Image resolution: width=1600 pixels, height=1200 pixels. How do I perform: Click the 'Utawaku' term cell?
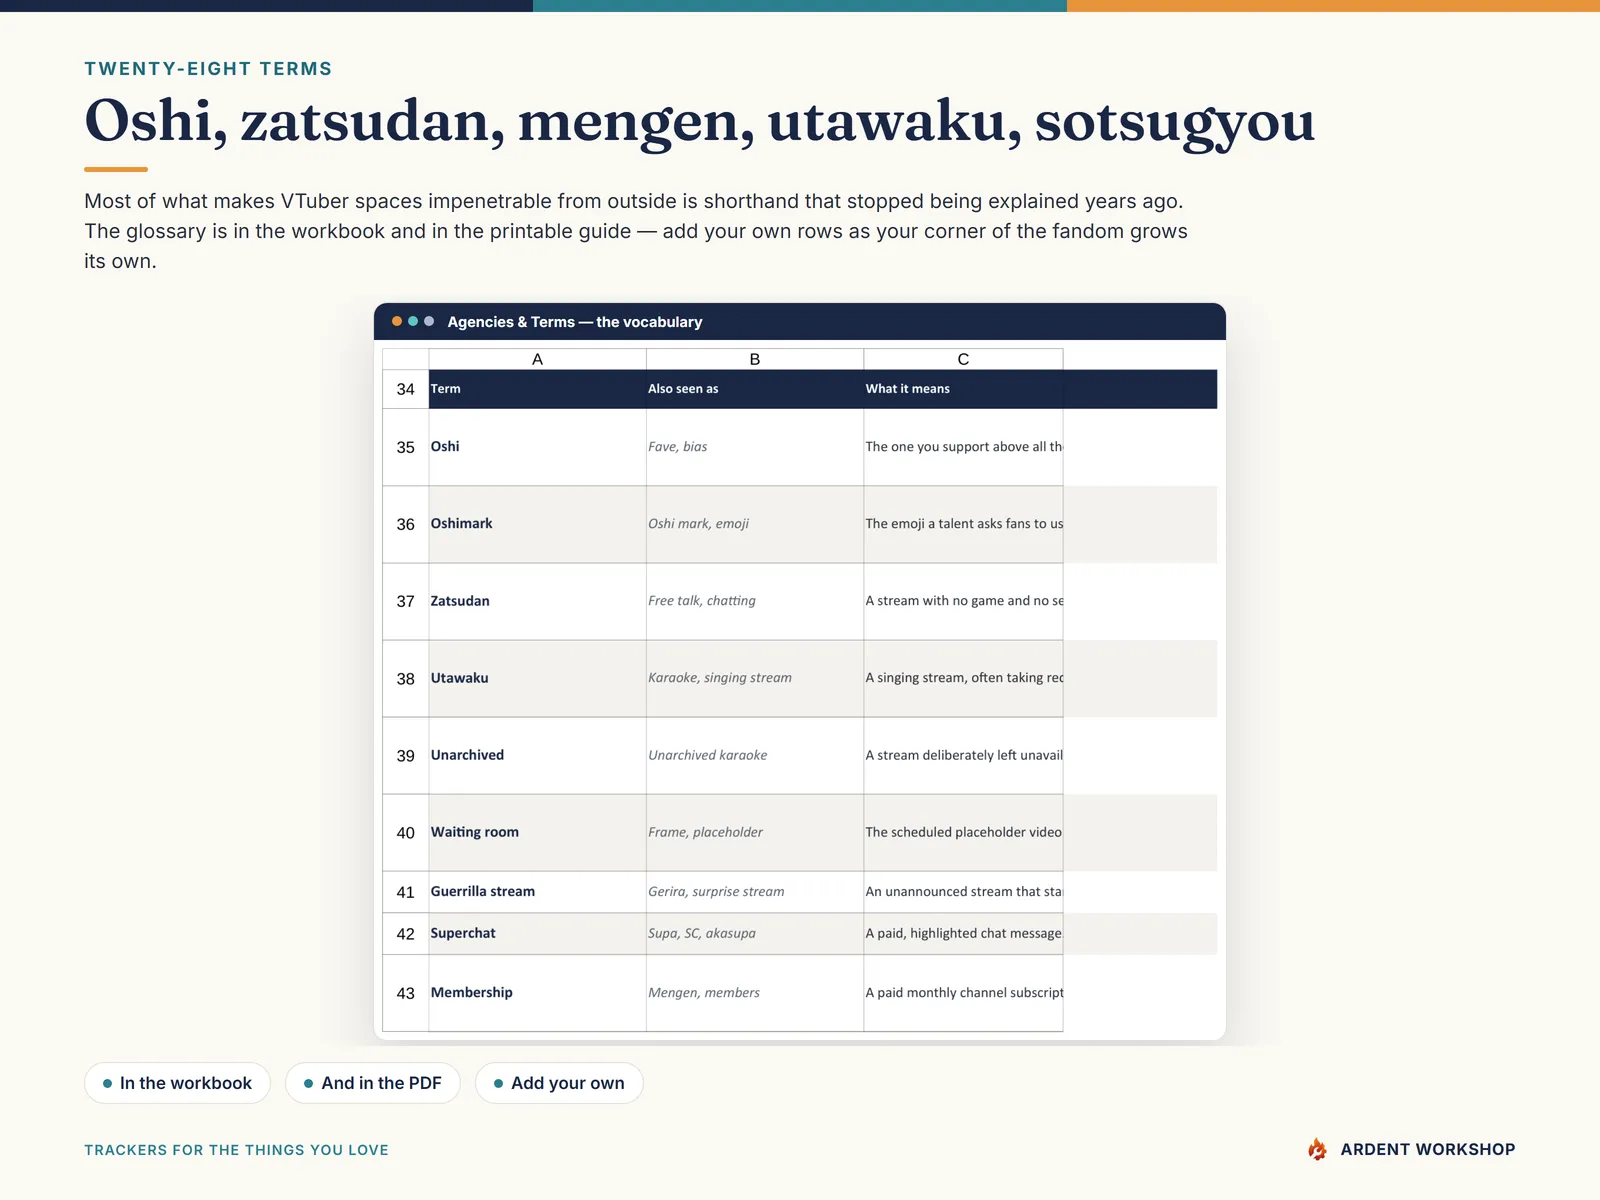click(x=537, y=678)
